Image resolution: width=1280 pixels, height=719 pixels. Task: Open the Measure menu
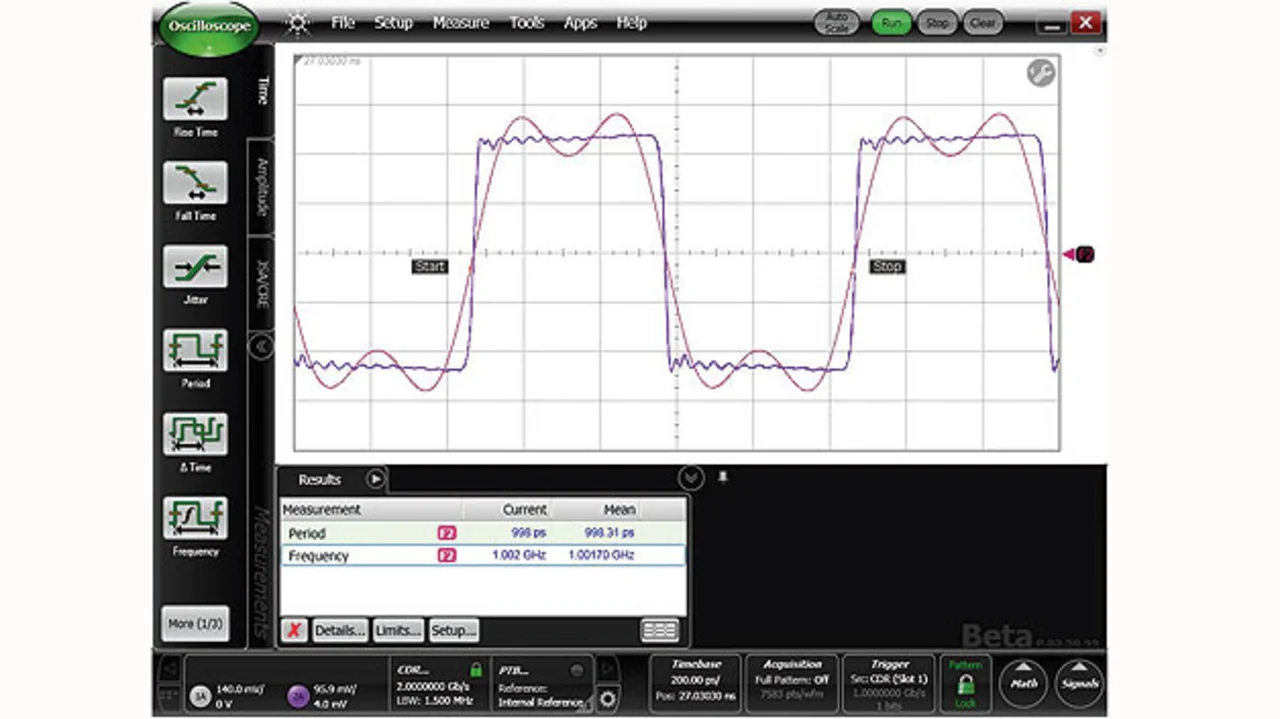pos(461,23)
